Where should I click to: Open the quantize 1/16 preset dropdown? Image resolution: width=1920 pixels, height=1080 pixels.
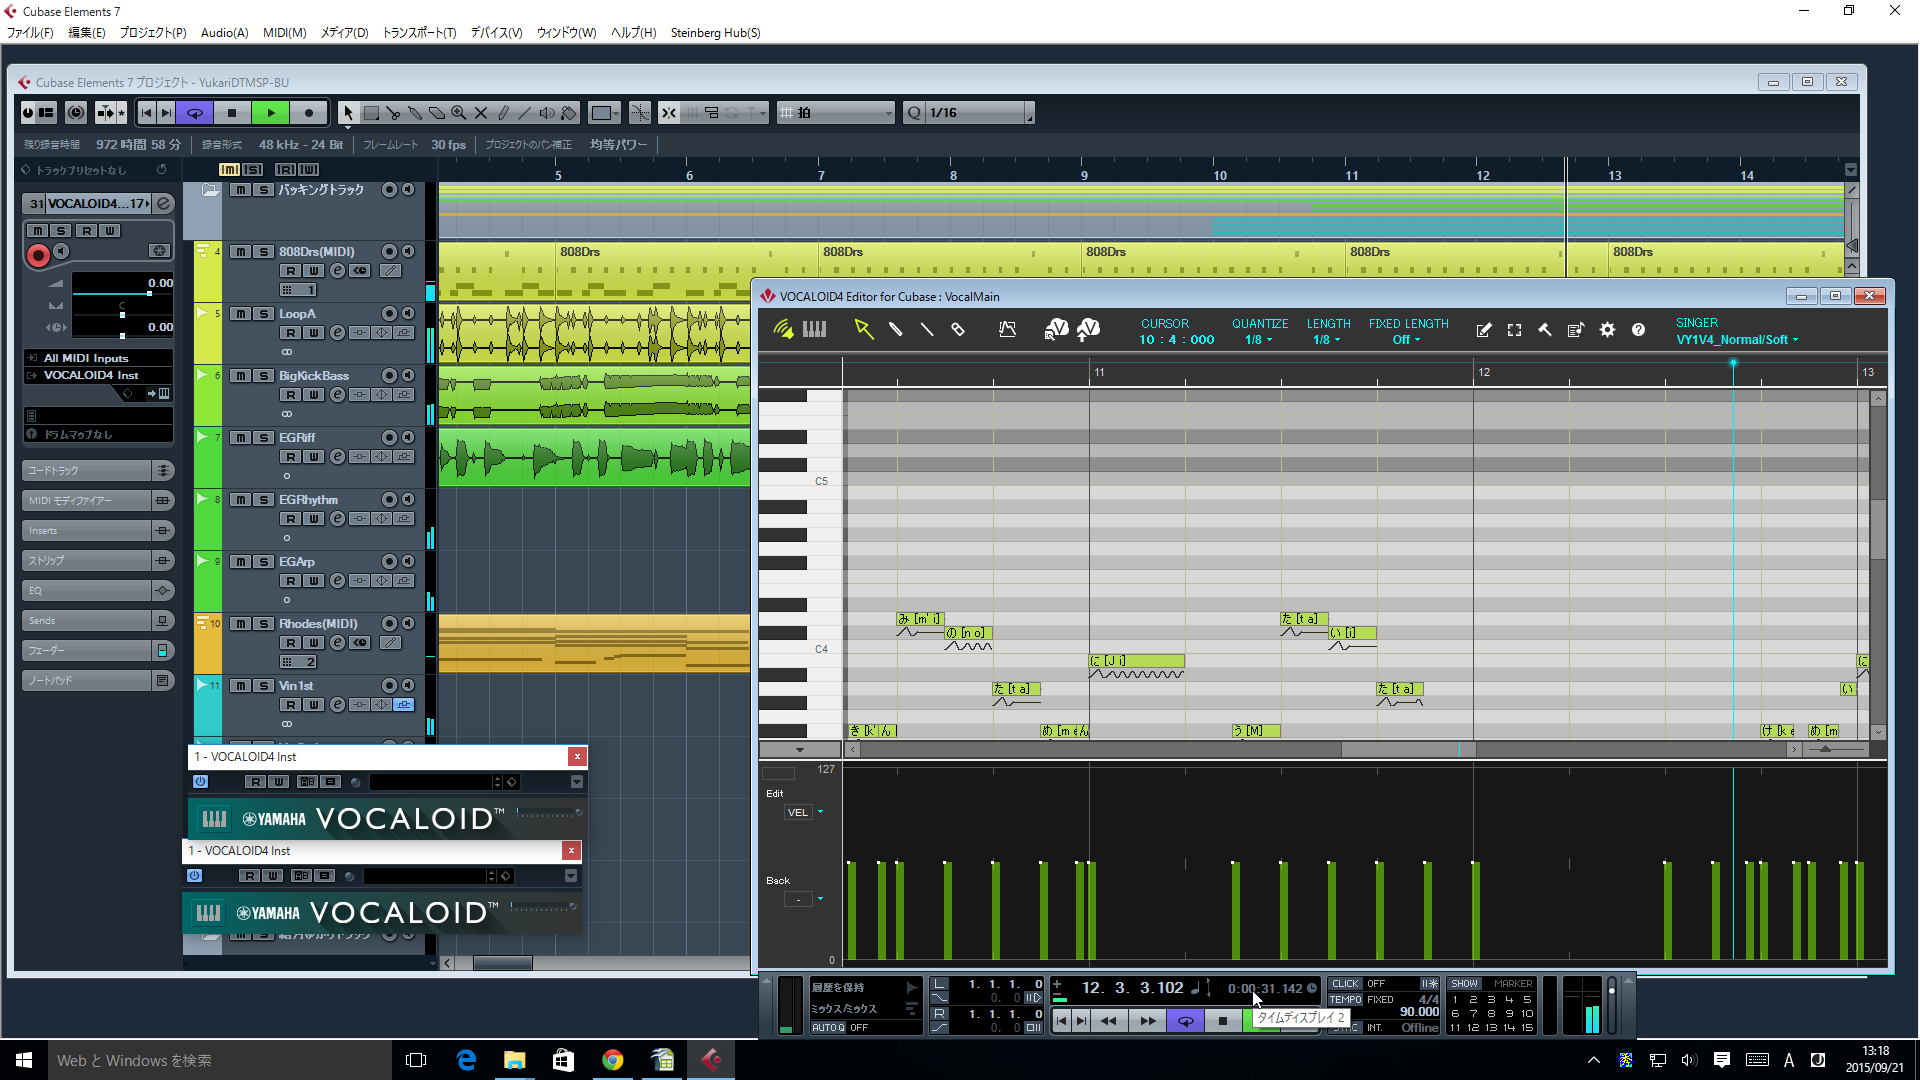978,113
